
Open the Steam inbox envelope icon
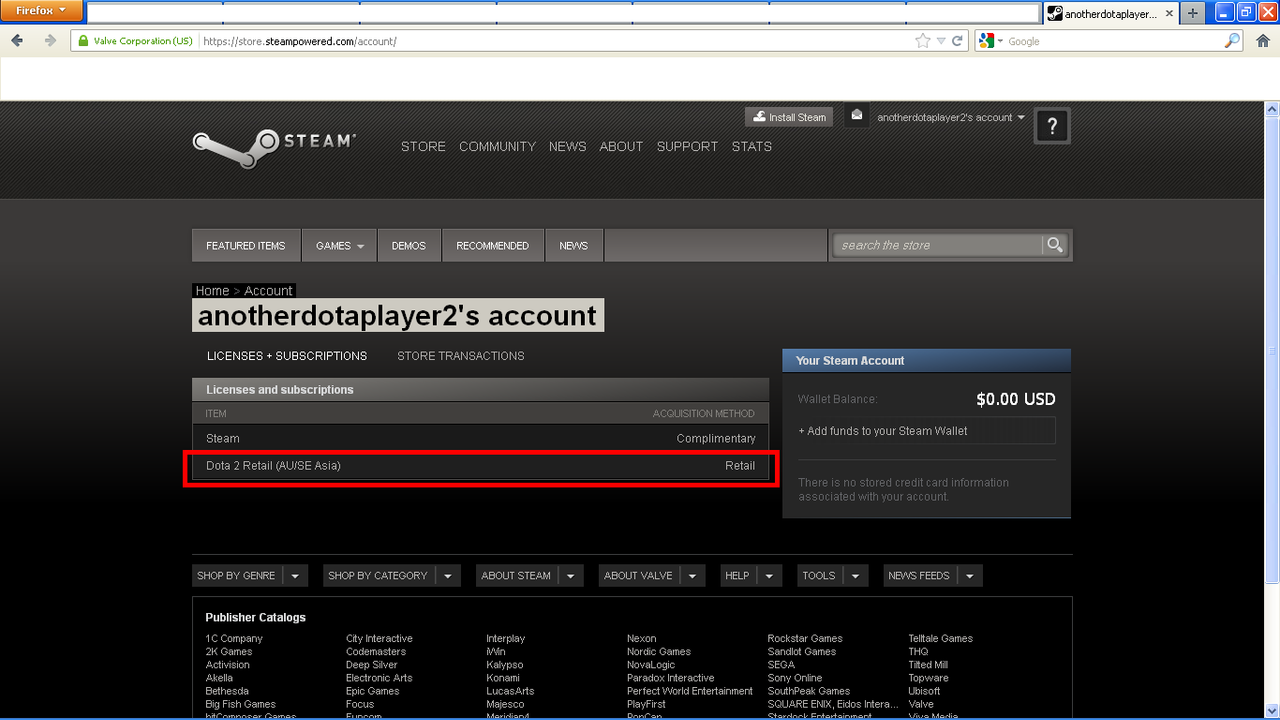tap(857, 116)
